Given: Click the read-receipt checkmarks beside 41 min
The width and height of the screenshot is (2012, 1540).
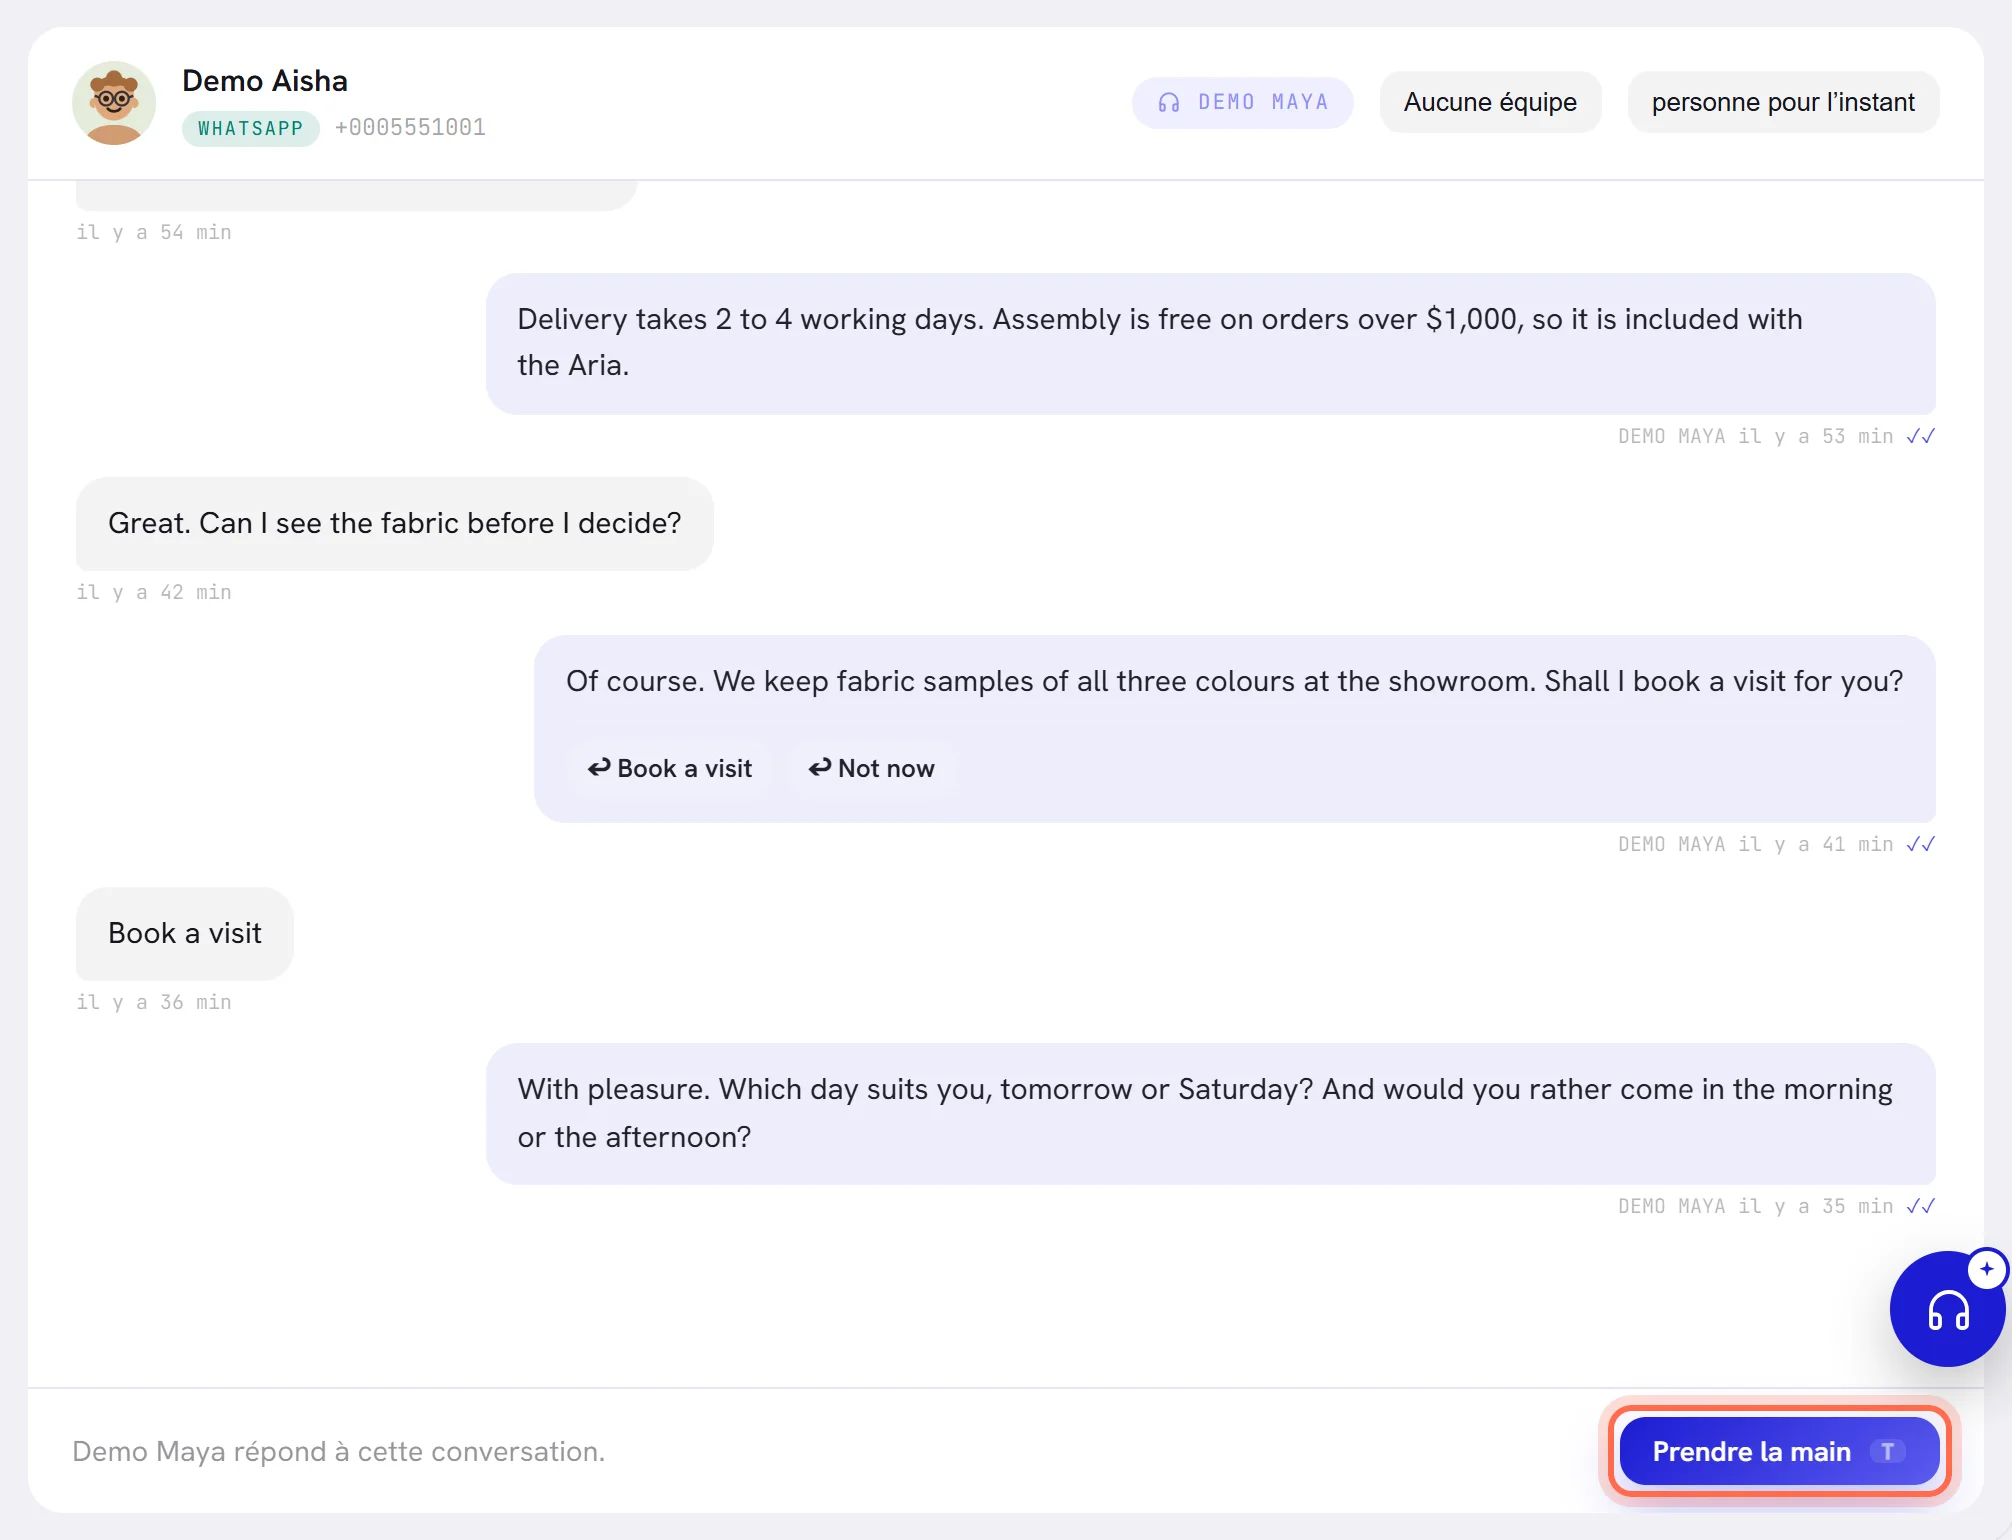Looking at the screenshot, I should [1921, 844].
